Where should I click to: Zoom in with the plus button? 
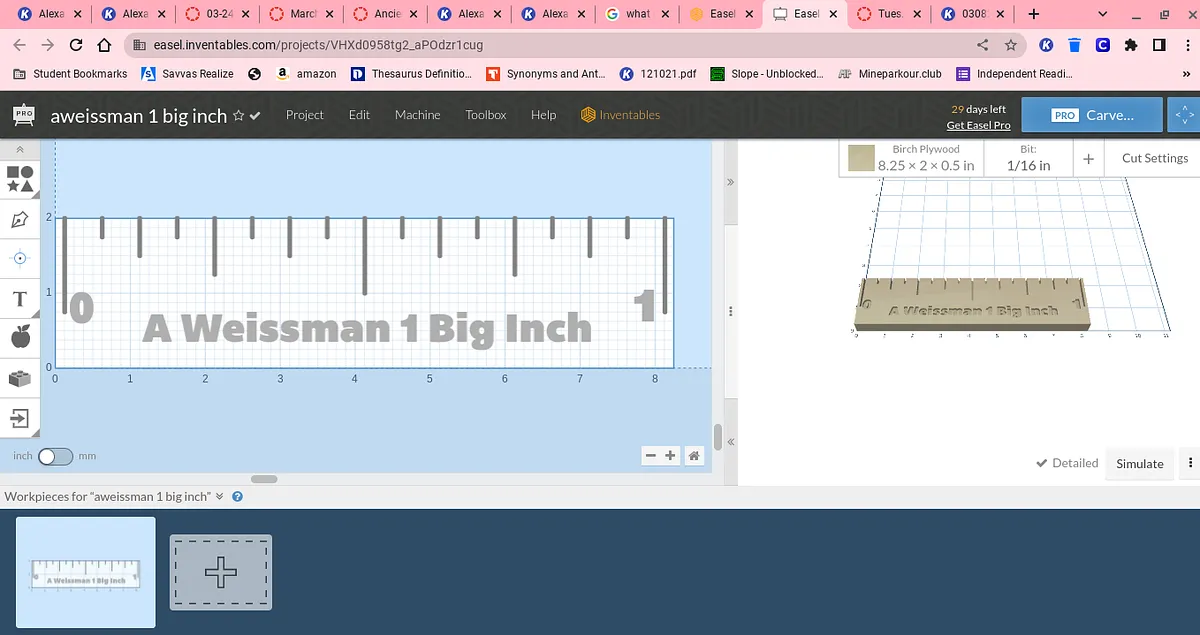pos(670,456)
